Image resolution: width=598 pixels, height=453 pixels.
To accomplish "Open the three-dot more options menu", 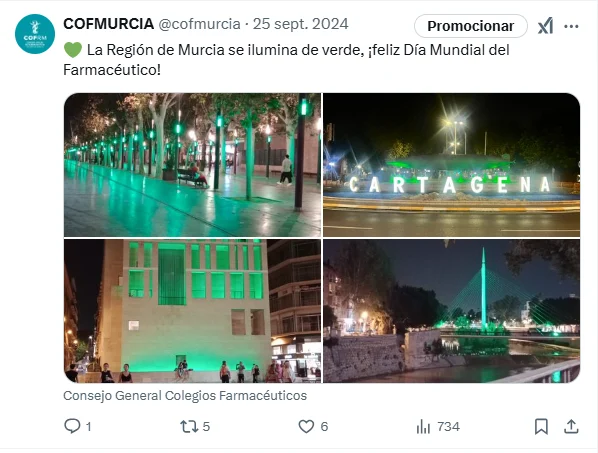I will click(571, 26).
